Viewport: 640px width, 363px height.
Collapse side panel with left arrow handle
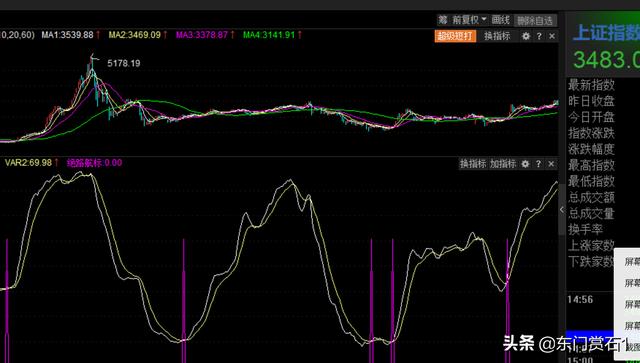pyautogui.click(x=562, y=209)
